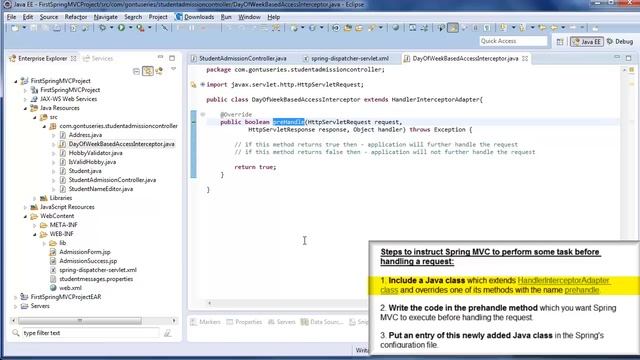Click the Debug (bug) launch toolbar icon

(x=102, y=28)
